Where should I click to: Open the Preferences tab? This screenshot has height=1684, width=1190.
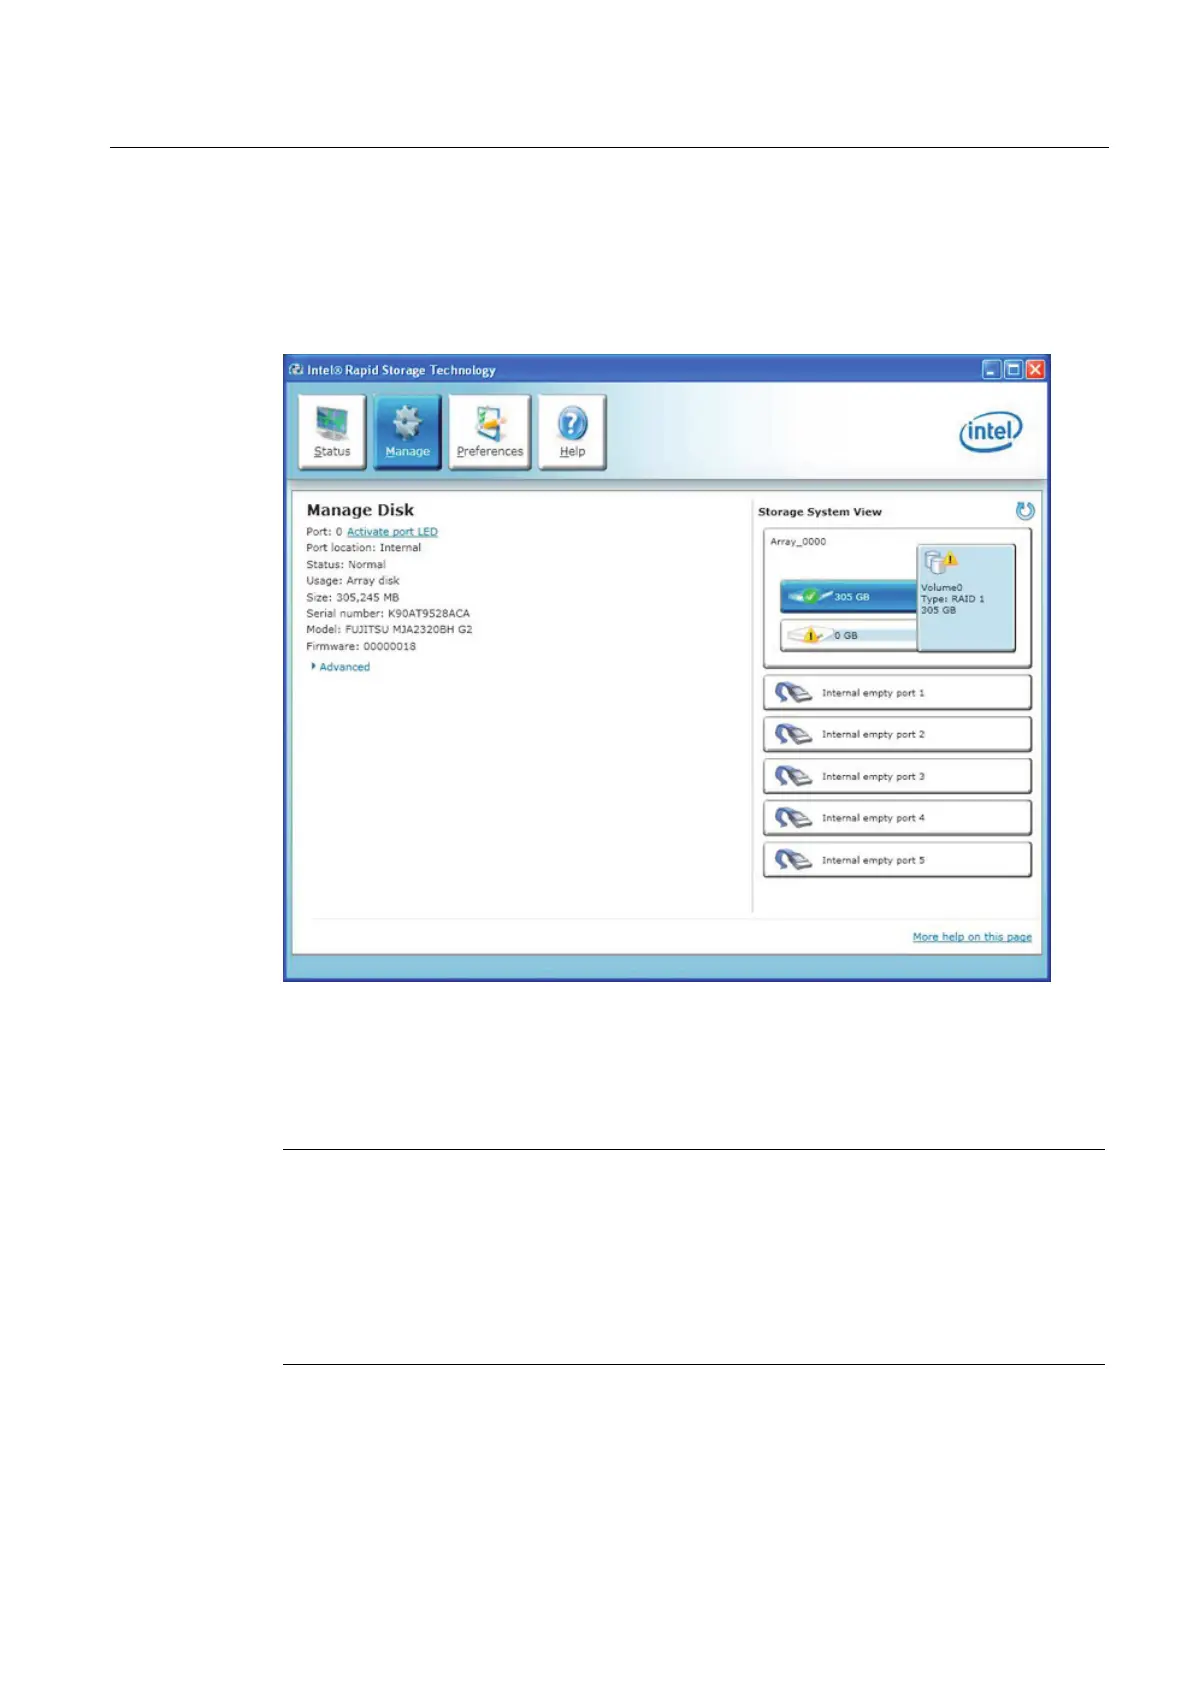[489, 431]
